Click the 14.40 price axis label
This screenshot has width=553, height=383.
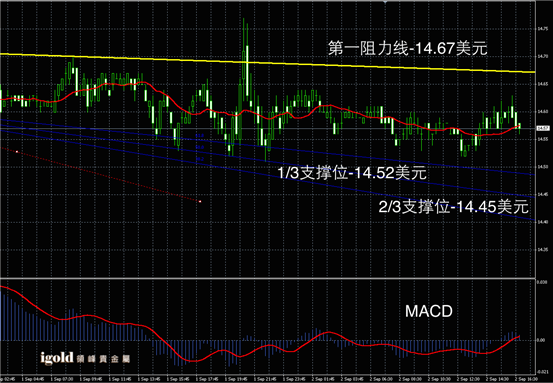coord(542,222)
